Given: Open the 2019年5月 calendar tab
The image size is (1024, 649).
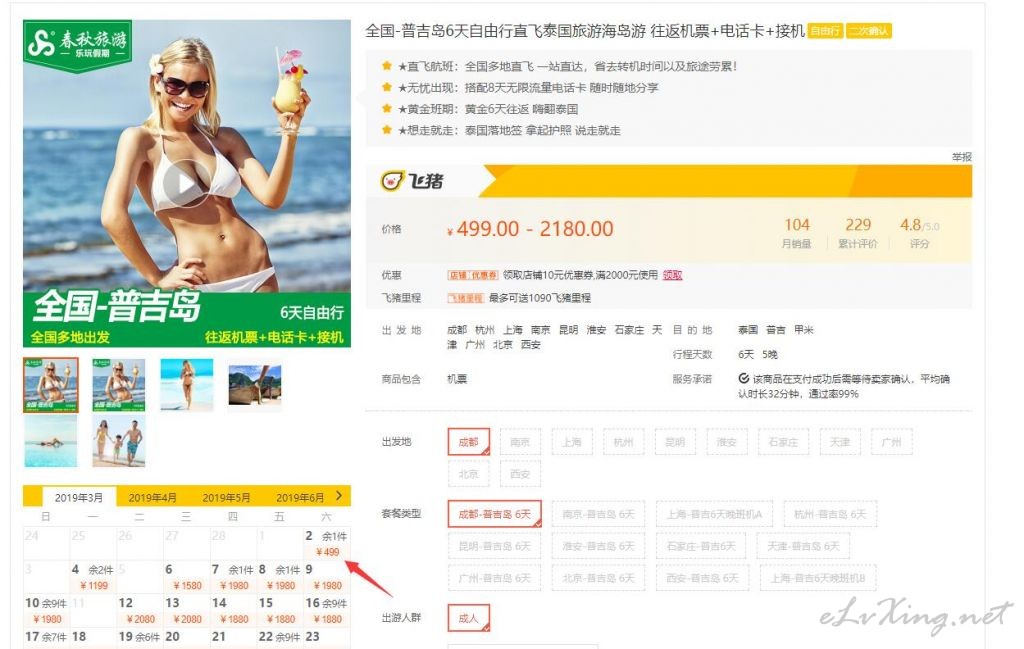Looking at the screenshot, I should pos(226,498).
